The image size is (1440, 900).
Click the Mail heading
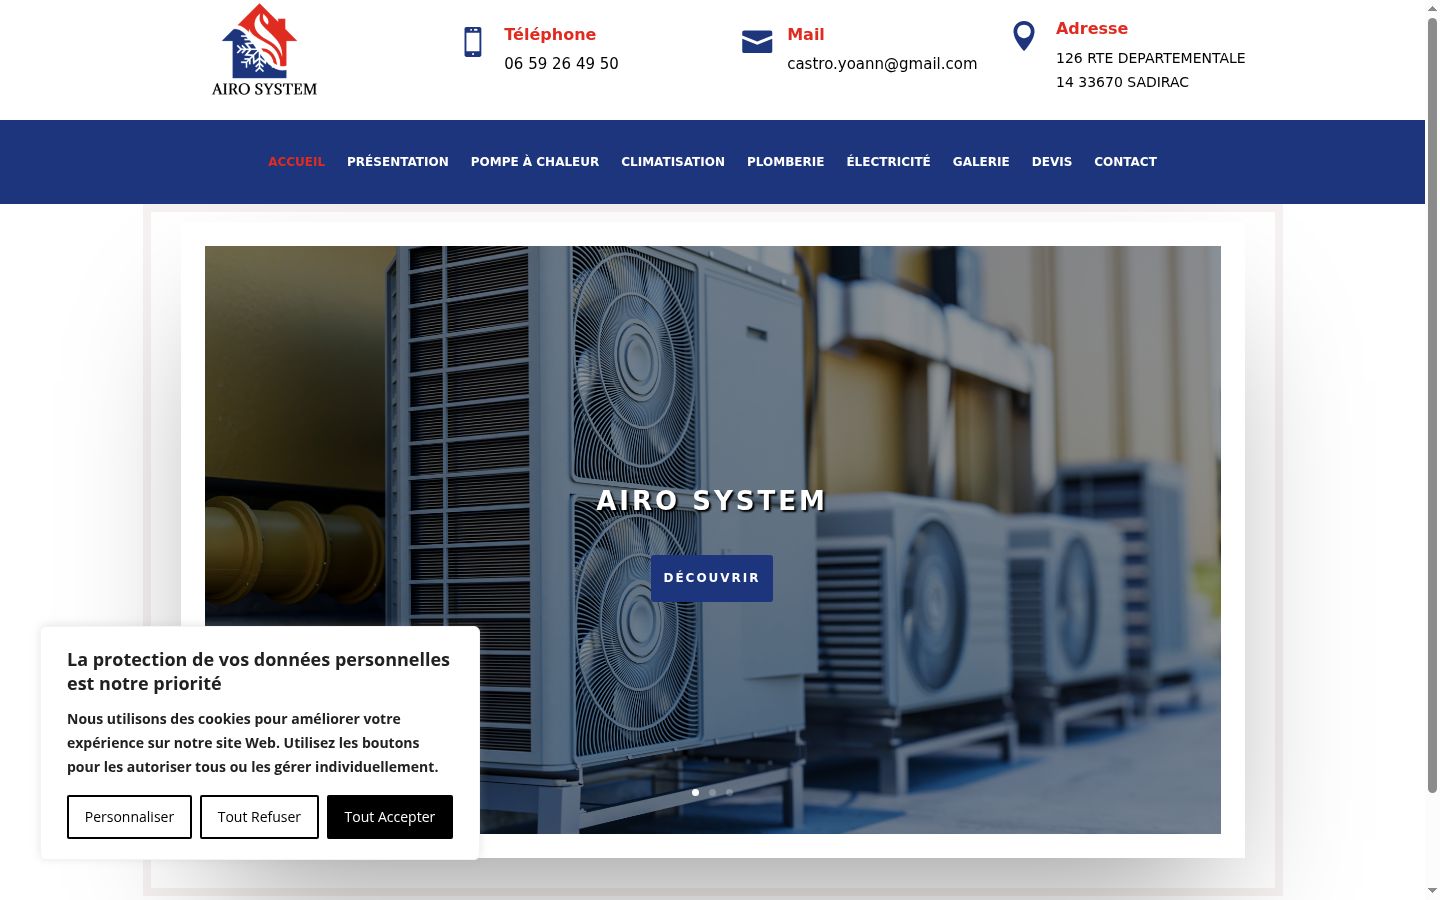(x=806, y=34)
